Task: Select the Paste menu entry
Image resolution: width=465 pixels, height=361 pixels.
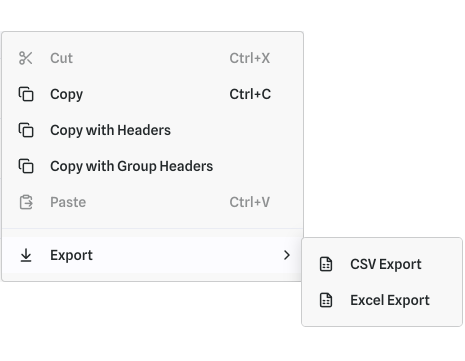Action: (x=153, y=202)
